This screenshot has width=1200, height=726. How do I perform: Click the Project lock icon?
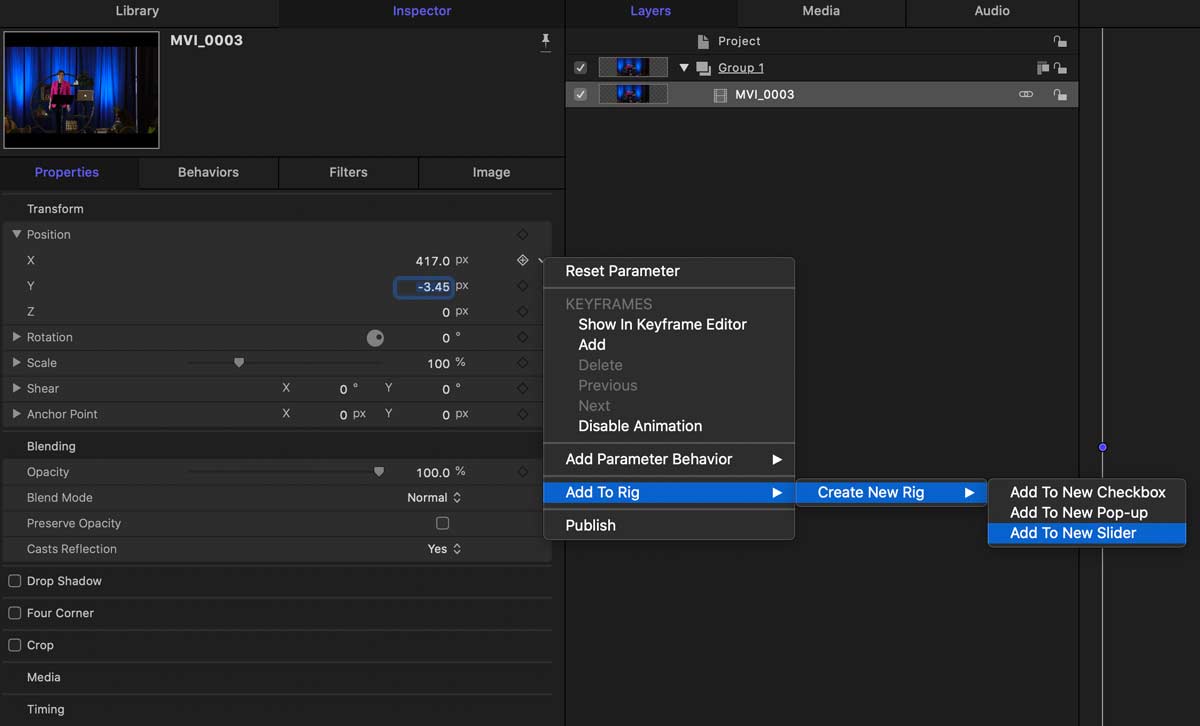[x=1060, y=41]
